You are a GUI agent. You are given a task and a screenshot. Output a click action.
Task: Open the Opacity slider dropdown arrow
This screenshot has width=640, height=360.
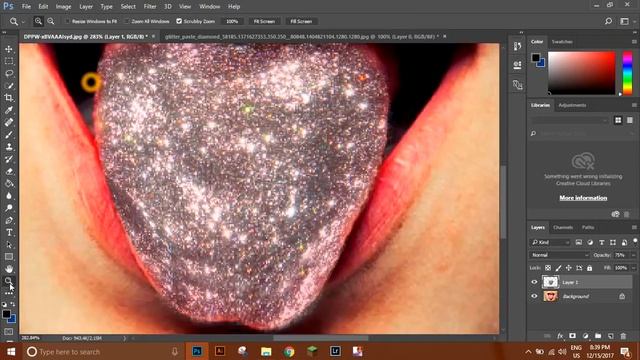click(x=633, y=255)
